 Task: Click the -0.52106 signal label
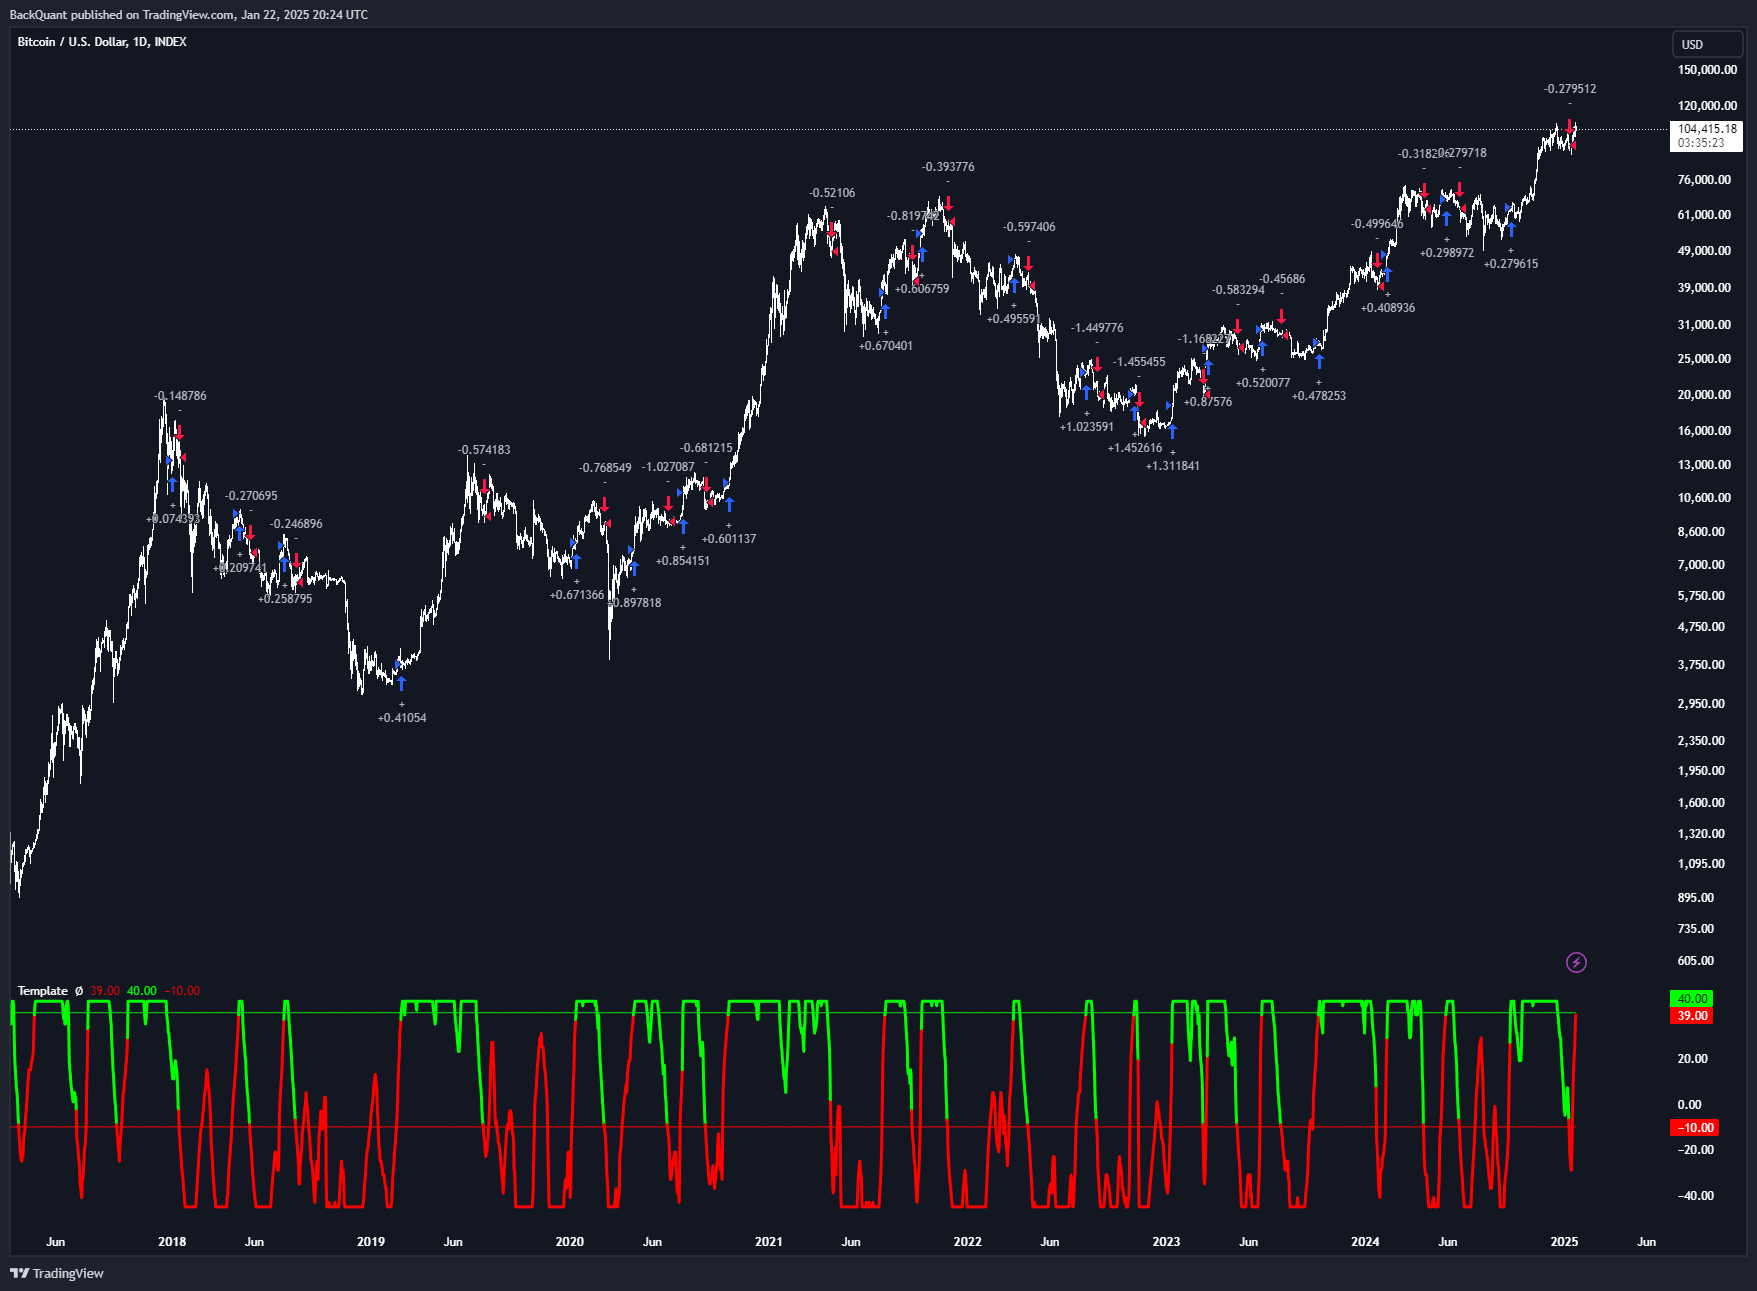(x=832, y=193)
